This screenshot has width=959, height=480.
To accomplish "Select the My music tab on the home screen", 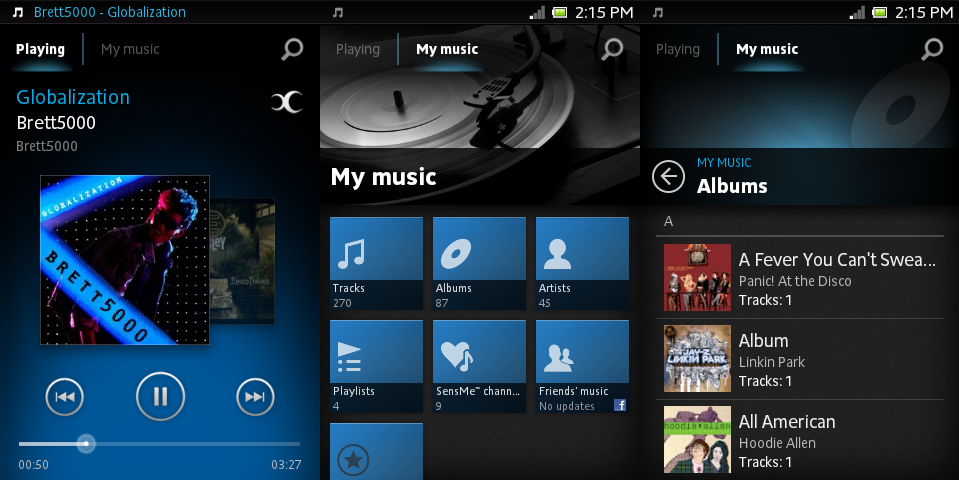I will click(x=447, y=50).
